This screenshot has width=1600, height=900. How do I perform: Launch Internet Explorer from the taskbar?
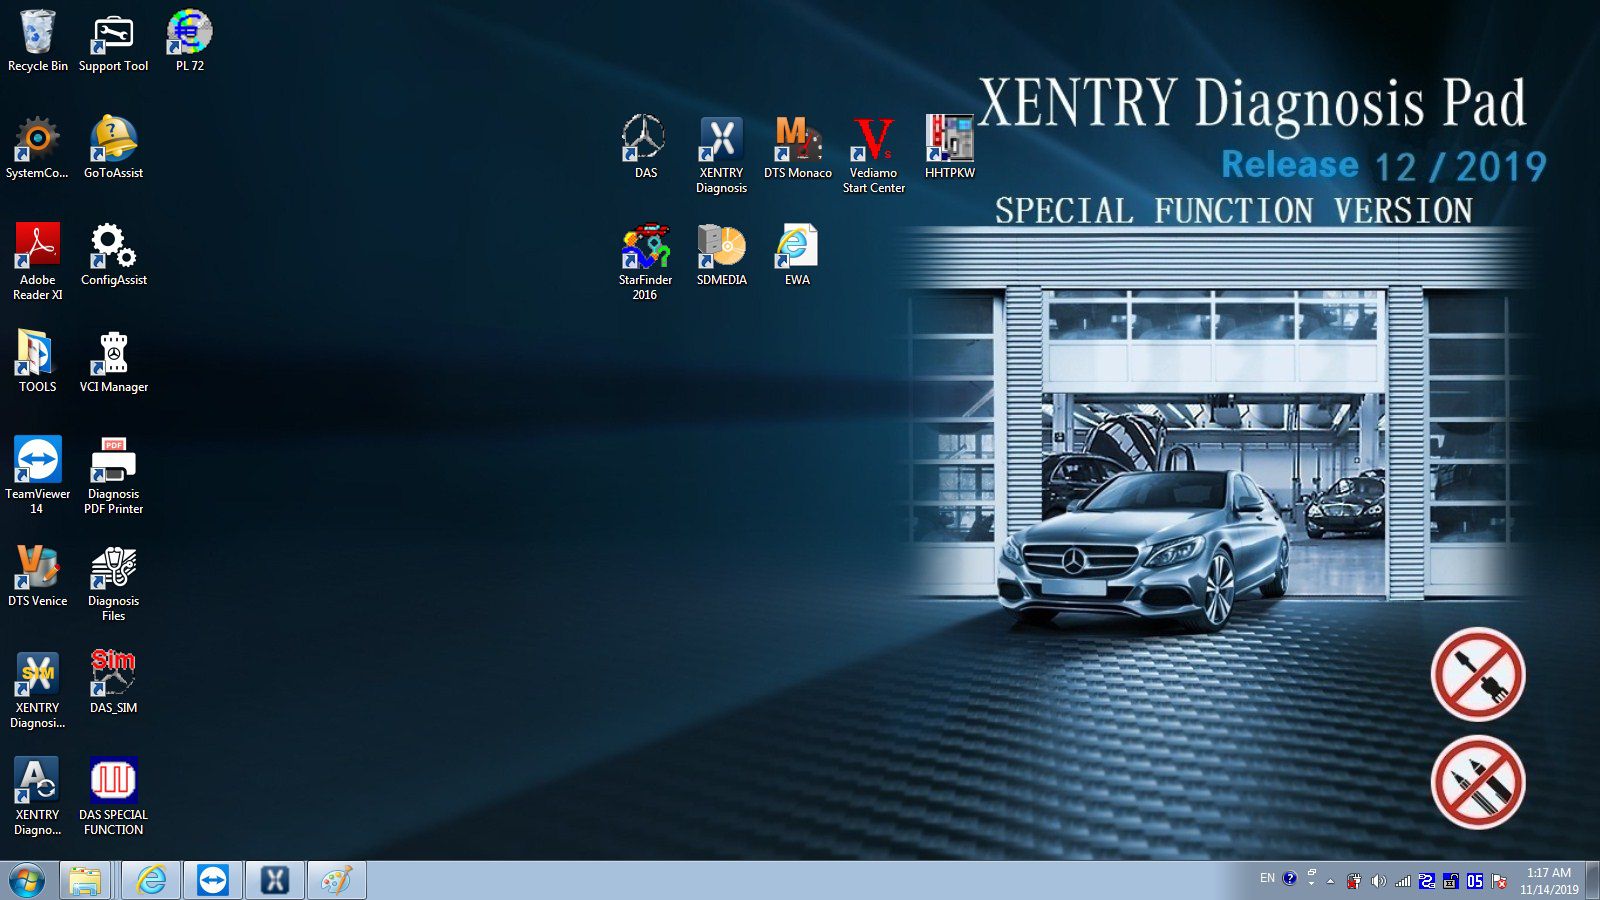pos(151,880)
